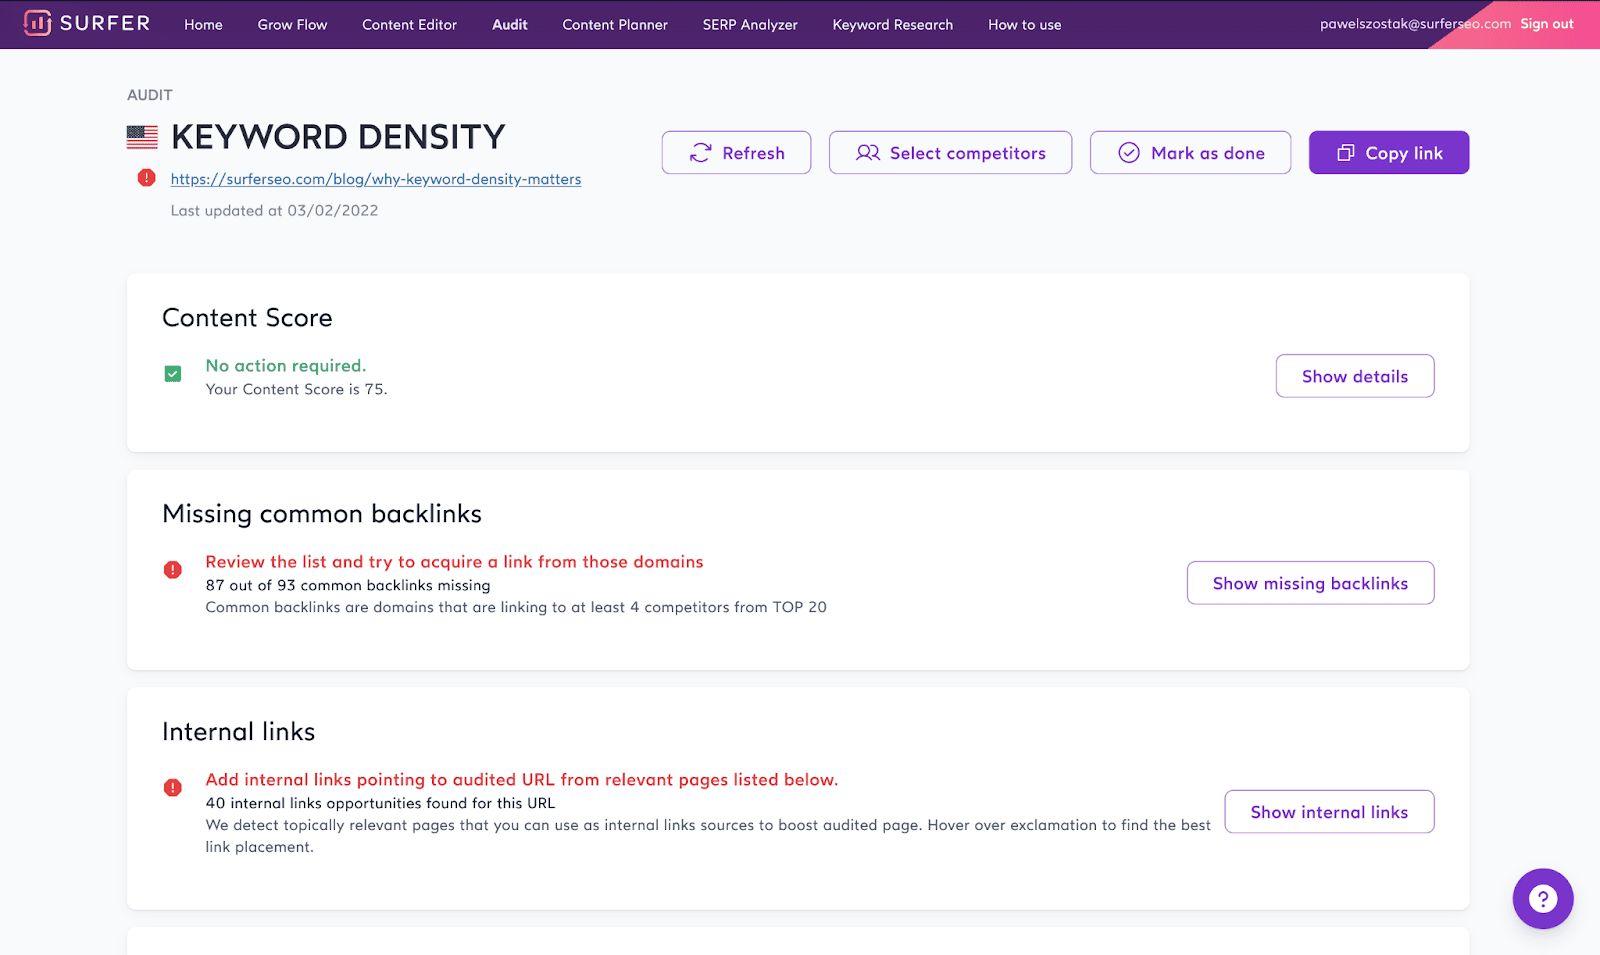Click '87 out of 93 common backlinks missing'
This screenshot has width=1600, height=955.
point(348,585)
